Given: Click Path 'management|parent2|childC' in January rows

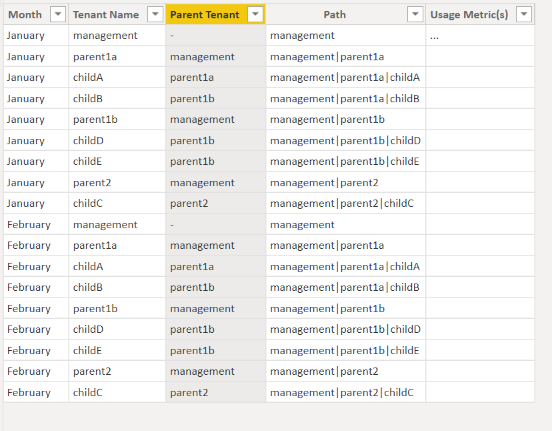Looking at the screenshot, I should [342, 204].
